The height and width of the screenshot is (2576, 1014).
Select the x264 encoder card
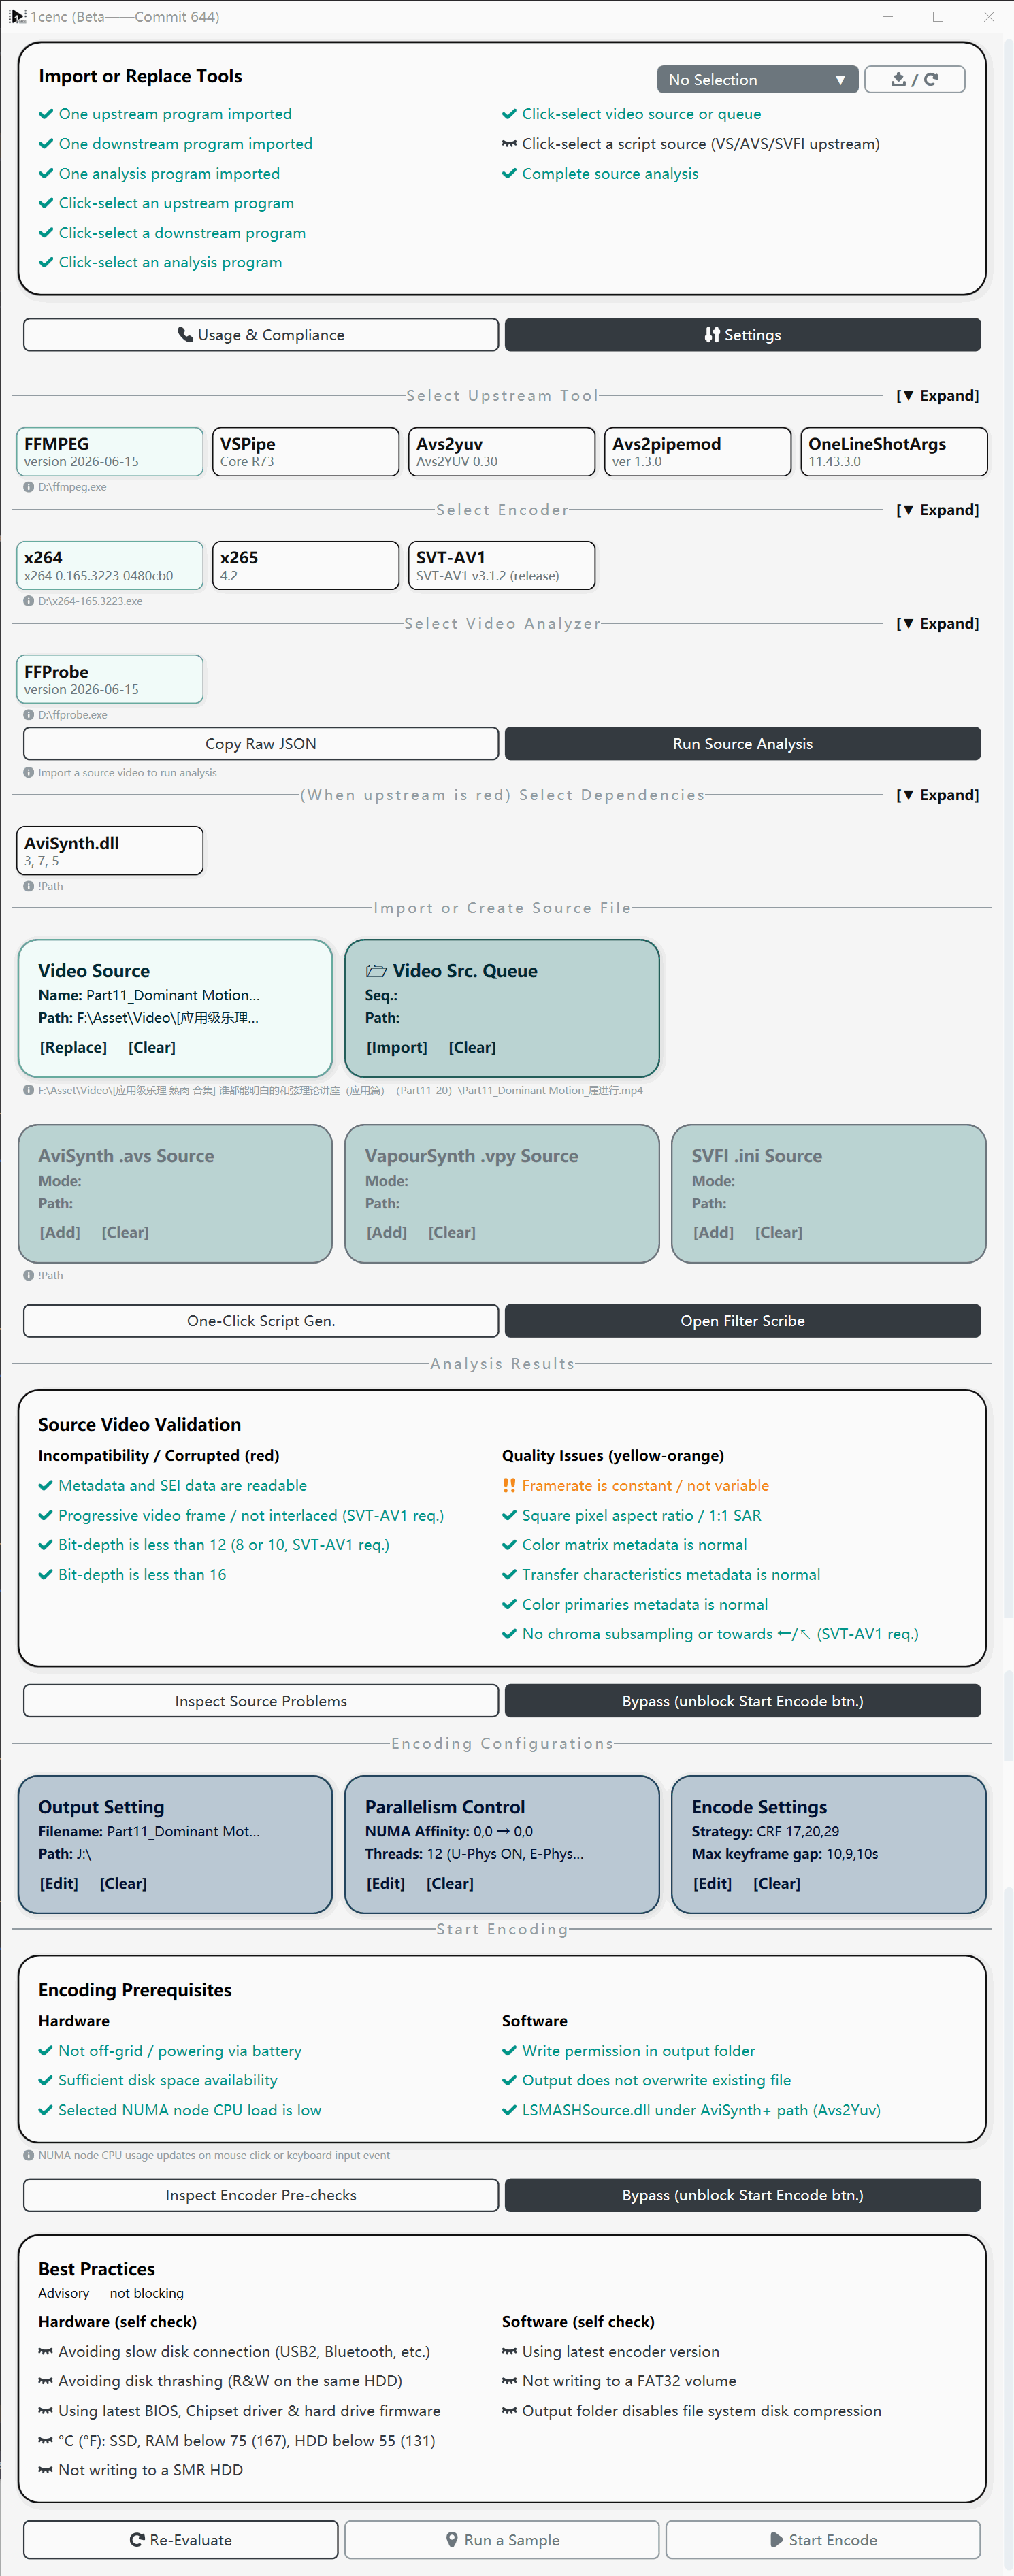[110, 566]
